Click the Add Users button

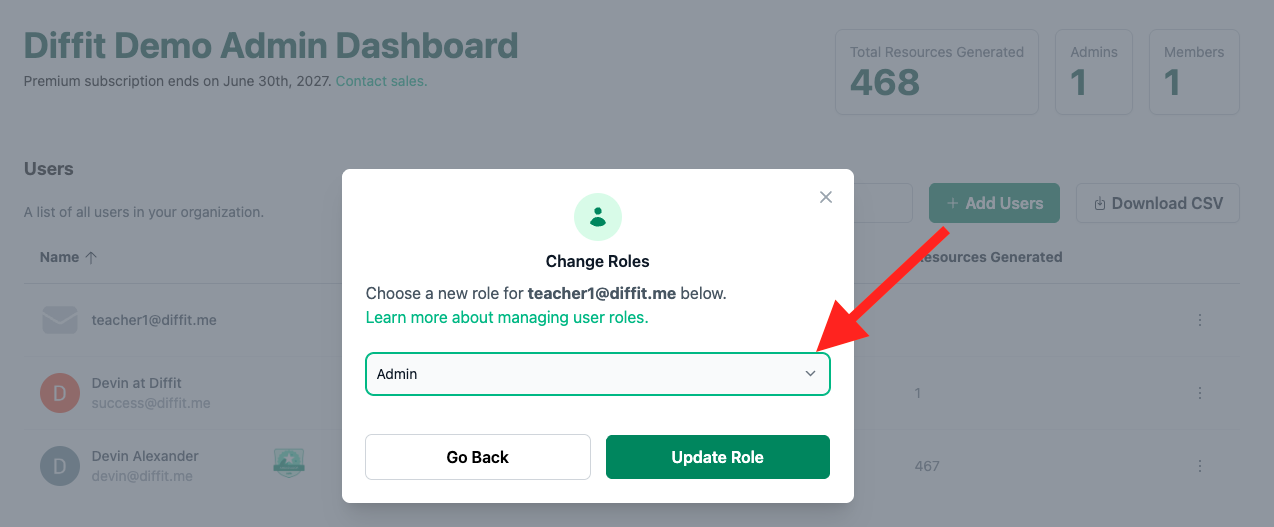pyautogui.click(x=994, y=203)
